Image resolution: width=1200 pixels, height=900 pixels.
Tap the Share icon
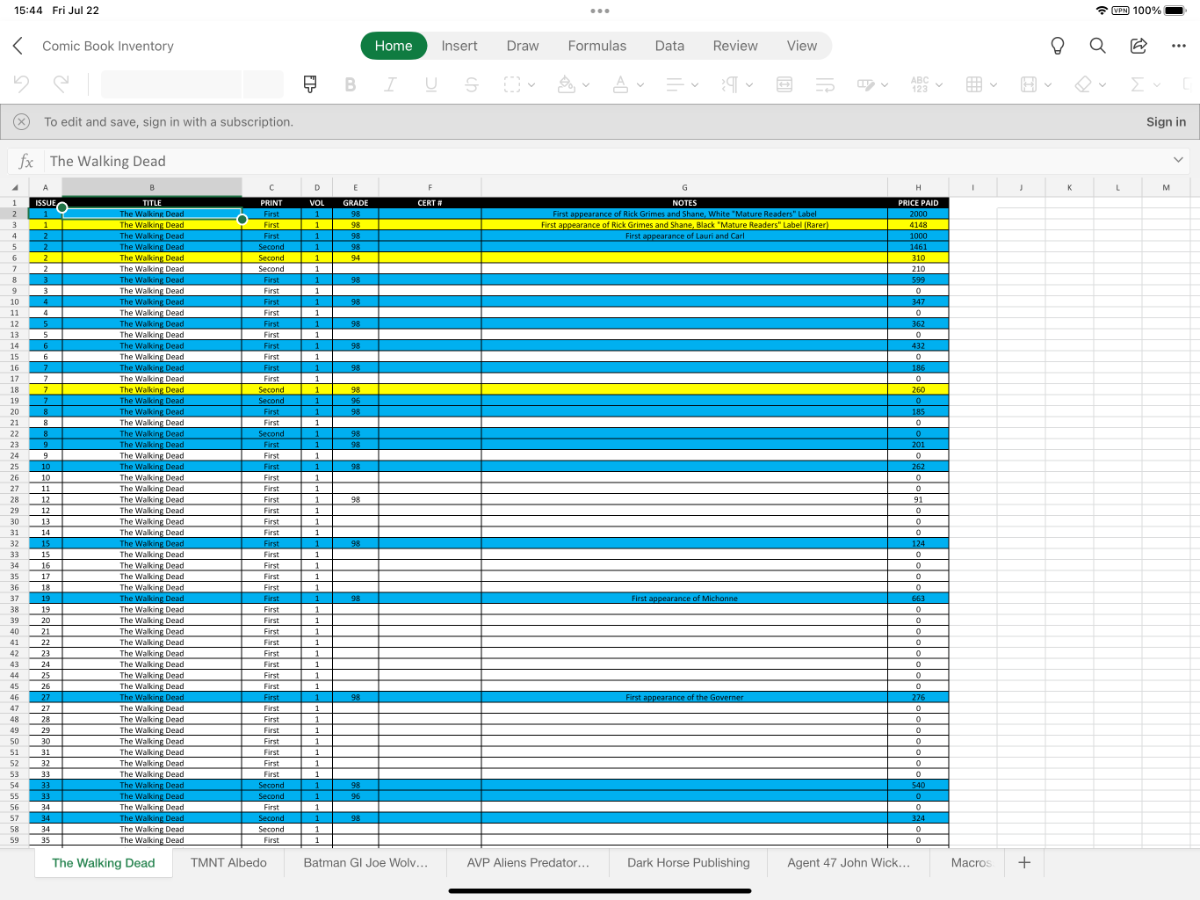[x=1138, y=46]
